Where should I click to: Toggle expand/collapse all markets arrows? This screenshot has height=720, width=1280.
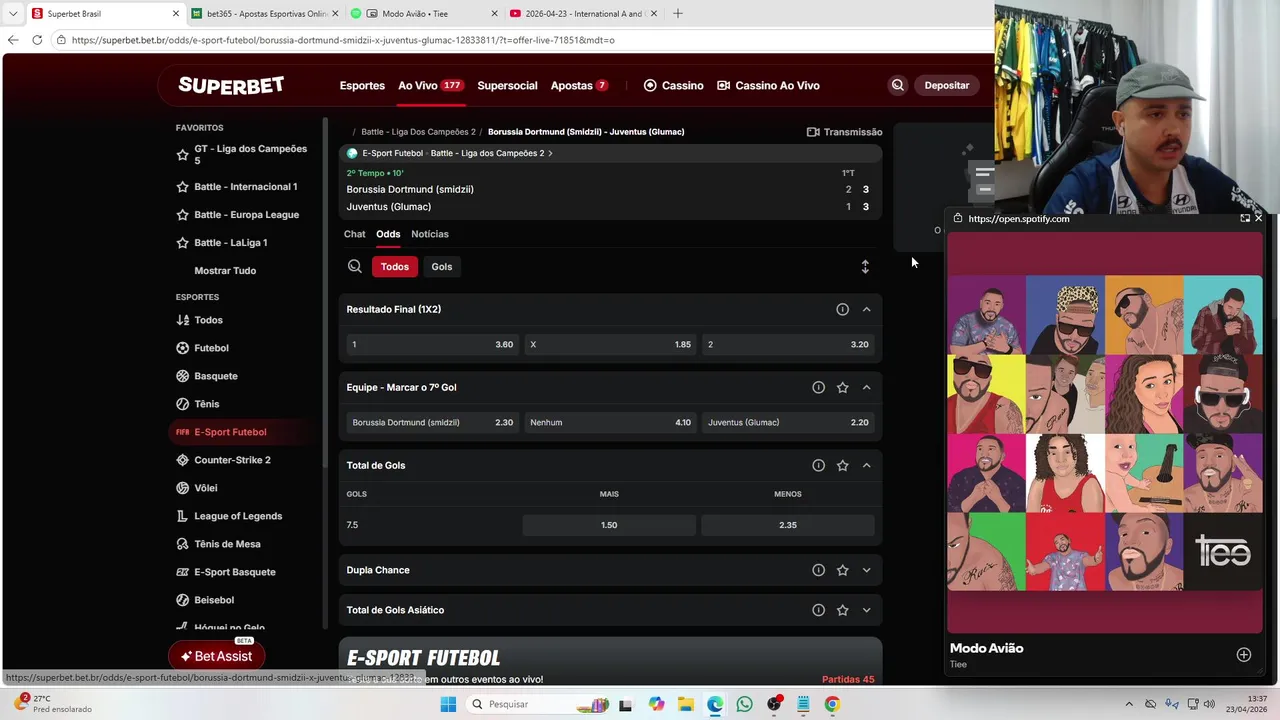[x=865, y=266]
